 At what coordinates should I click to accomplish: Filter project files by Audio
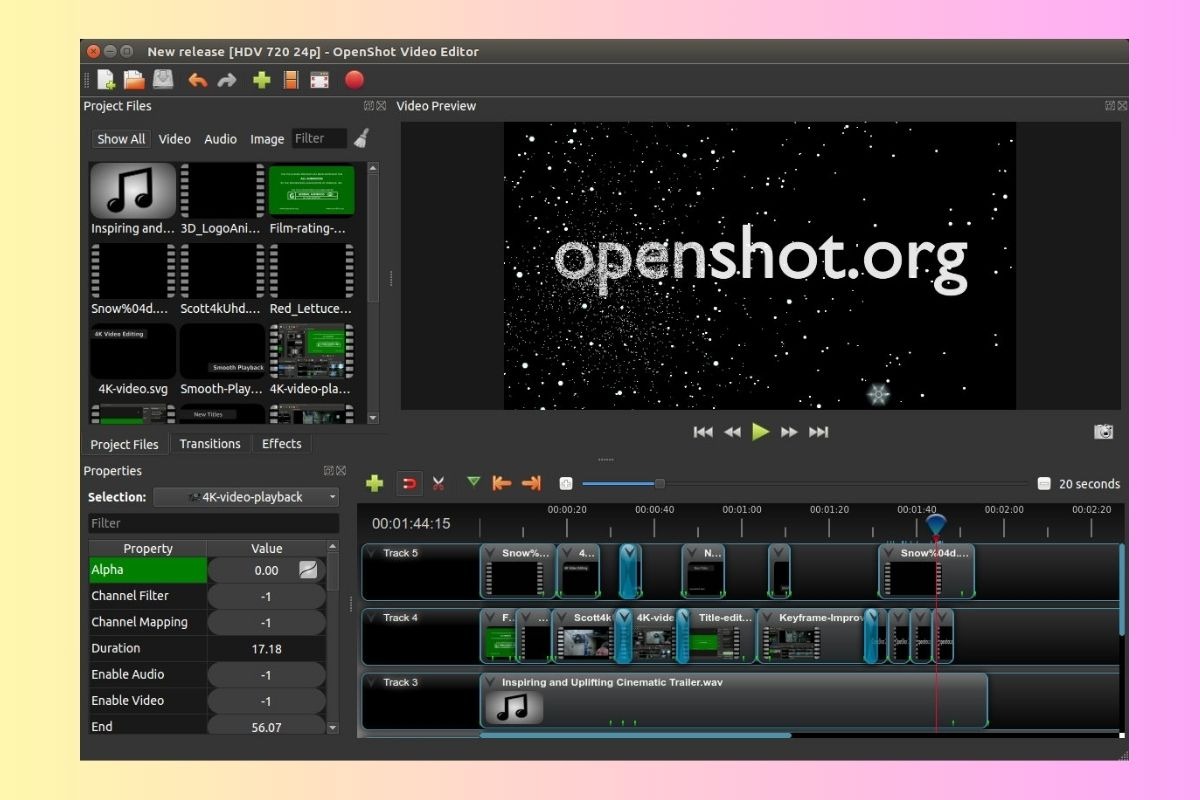click(221, 139)
